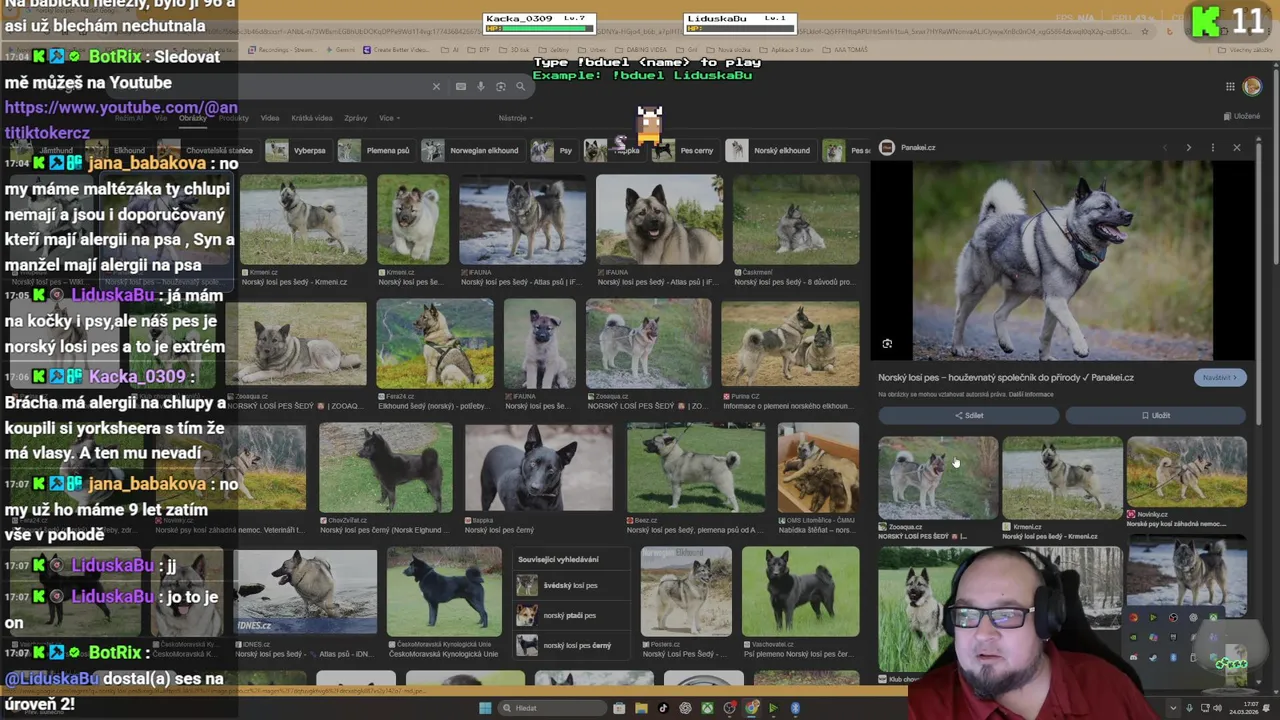Open the Novinky.cz related image in preview
1280x720 pixels.
[1186, 472]
